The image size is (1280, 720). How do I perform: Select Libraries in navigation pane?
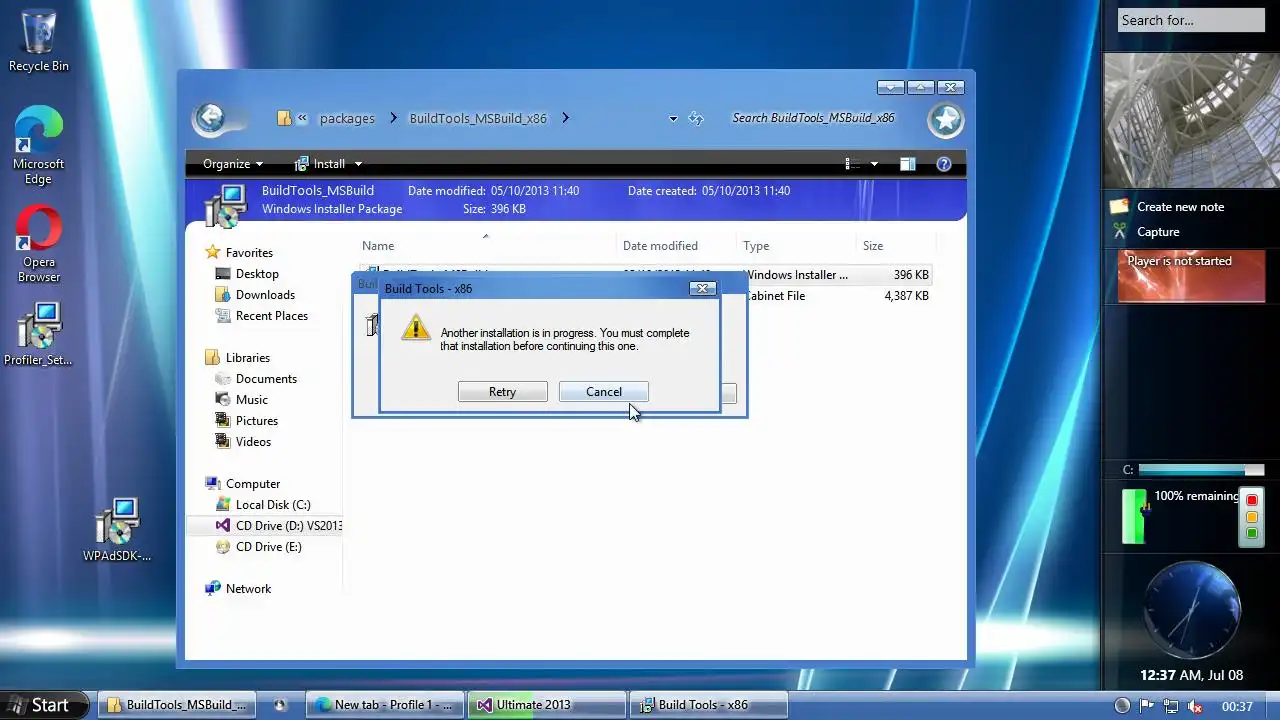[x=247, y=358]
